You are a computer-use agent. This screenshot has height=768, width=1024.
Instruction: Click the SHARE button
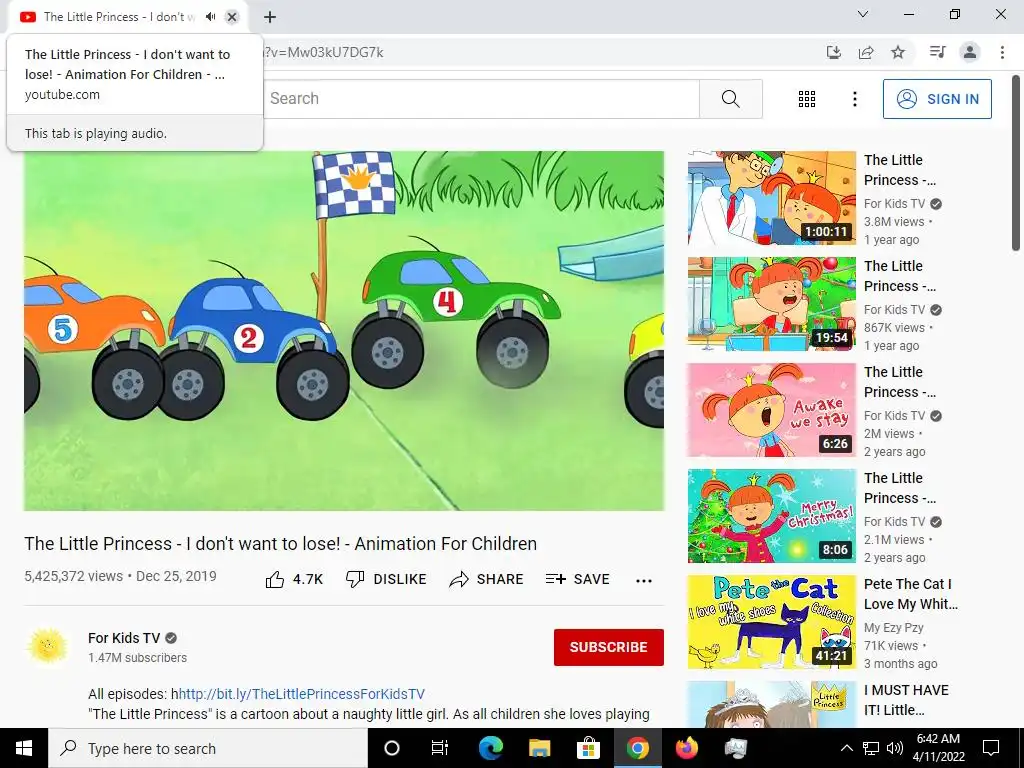tap(487, 579)
